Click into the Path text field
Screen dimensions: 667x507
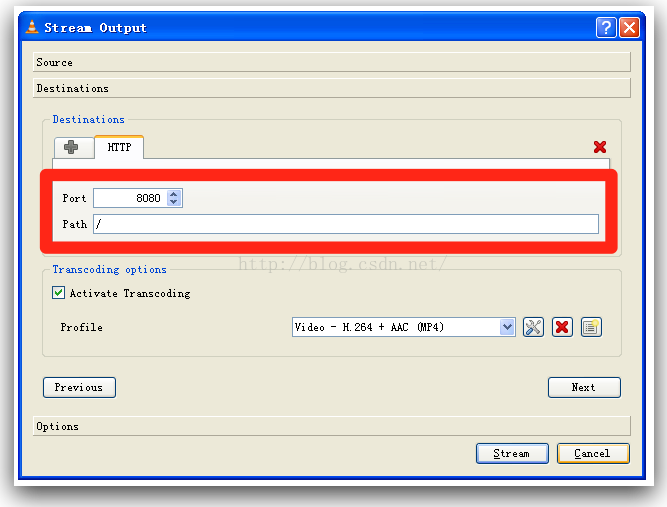pyautogui.click(x=346, y=224)
